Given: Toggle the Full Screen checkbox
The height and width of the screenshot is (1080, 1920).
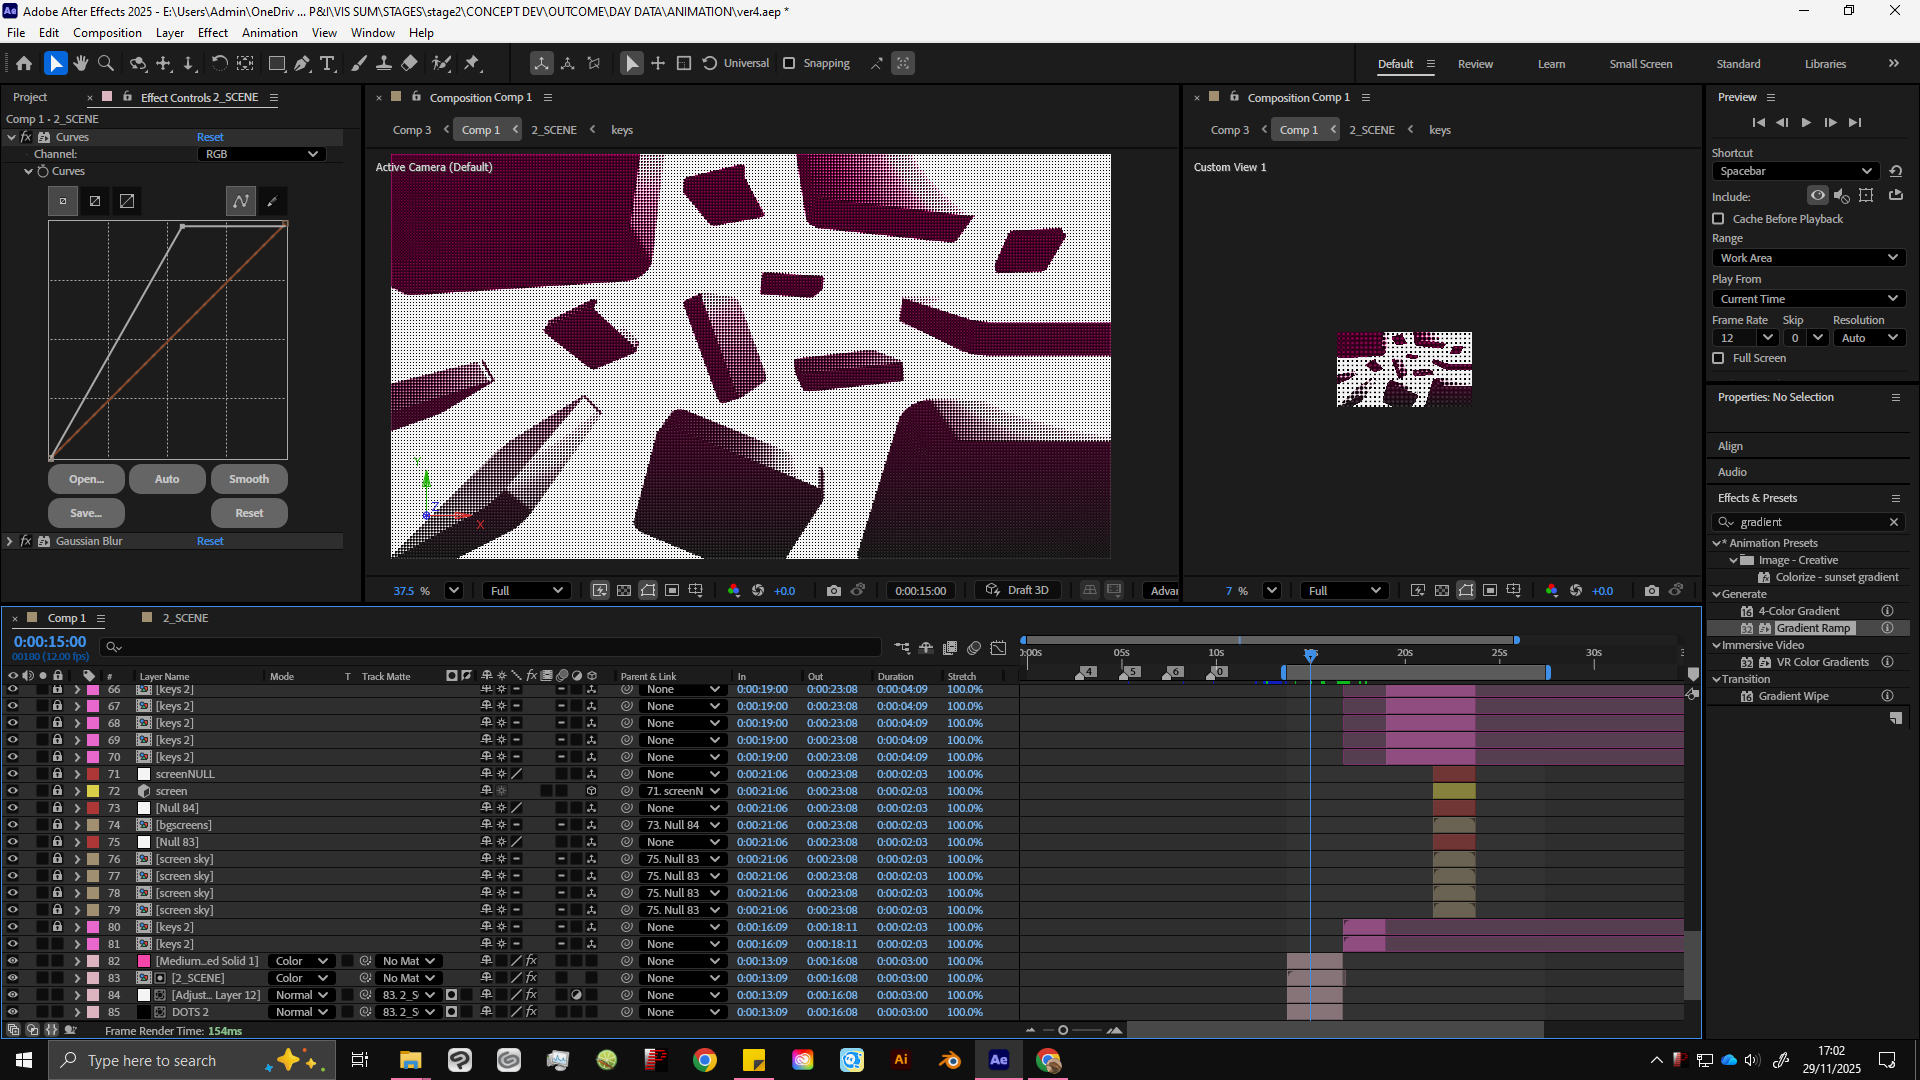Looking at the screenshot, I should tap(1718, 358).
